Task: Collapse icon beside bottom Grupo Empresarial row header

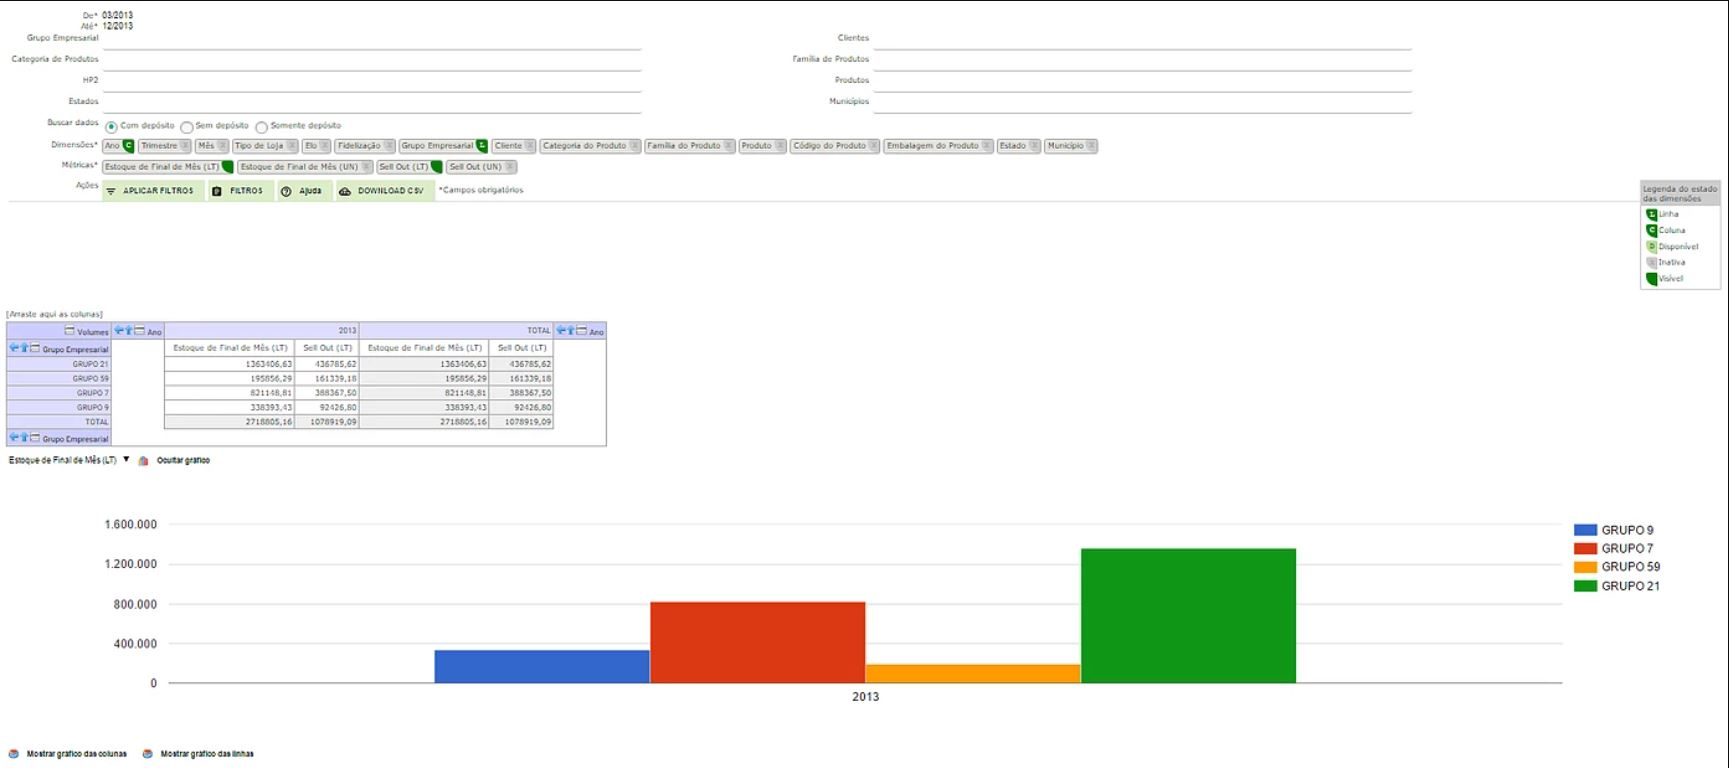Action: tap(35, 437)
